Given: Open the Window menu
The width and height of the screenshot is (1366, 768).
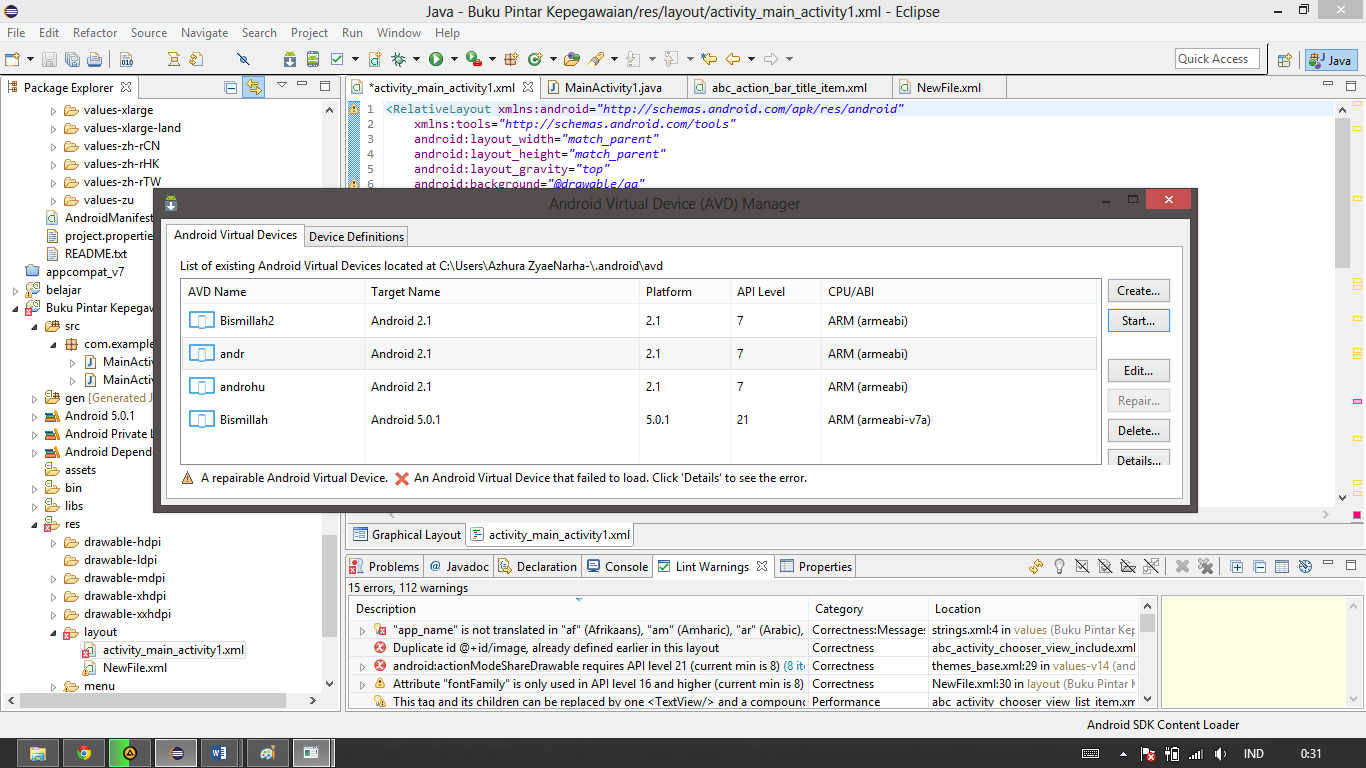Looking at the screenshot, I should pos(399,33).
